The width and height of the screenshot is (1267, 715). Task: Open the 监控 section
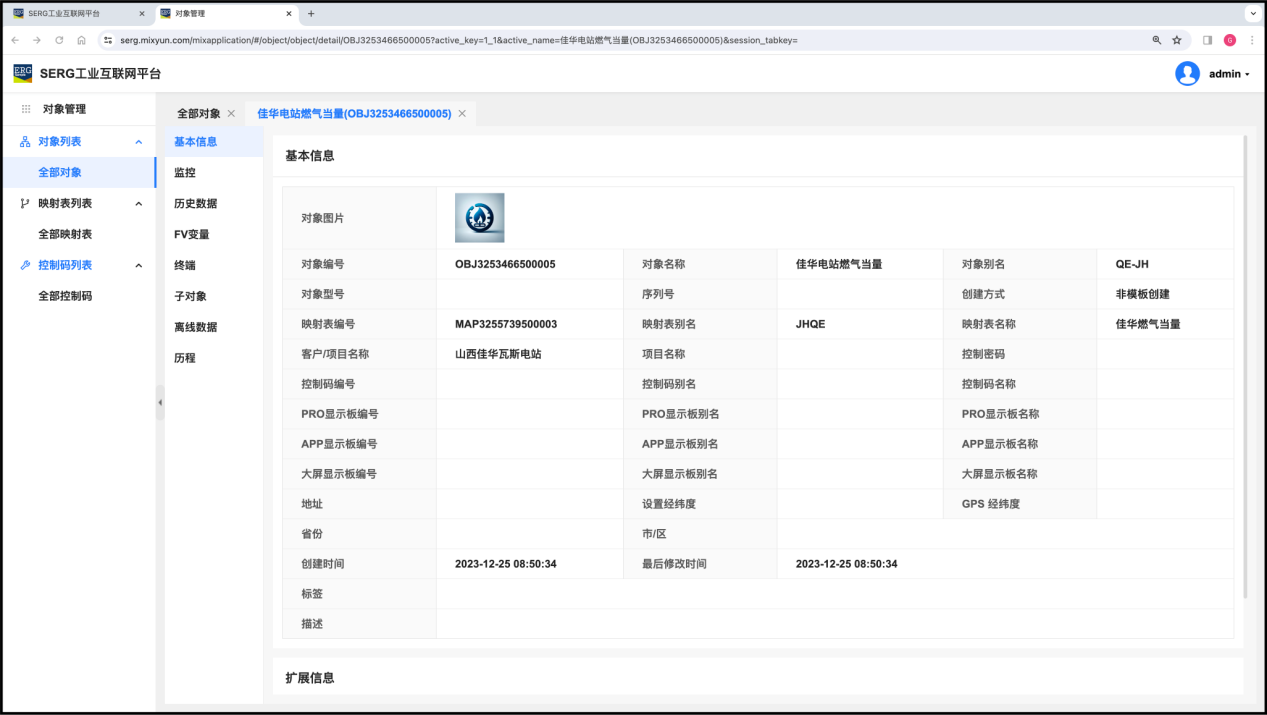click(x=185, y=173)
